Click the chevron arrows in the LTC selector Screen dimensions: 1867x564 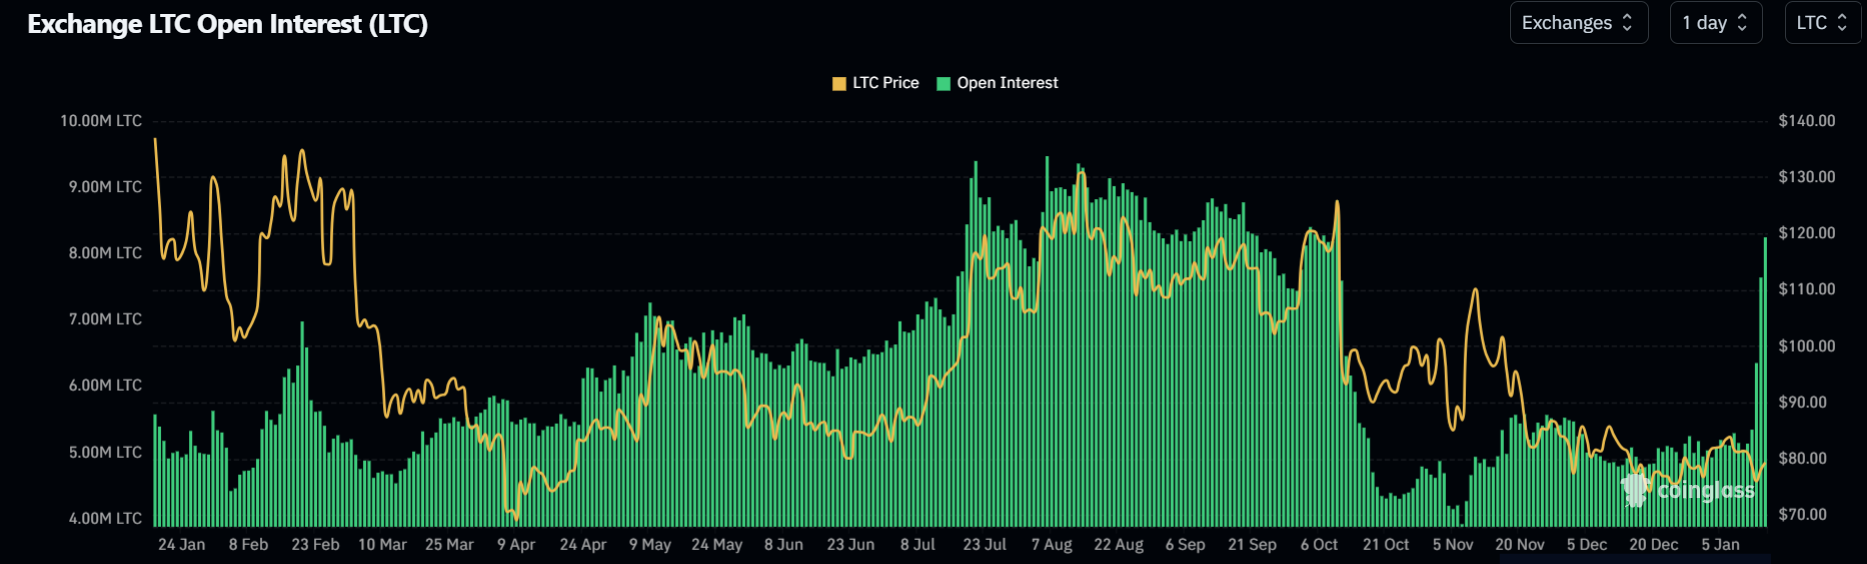coord(1842,23)
